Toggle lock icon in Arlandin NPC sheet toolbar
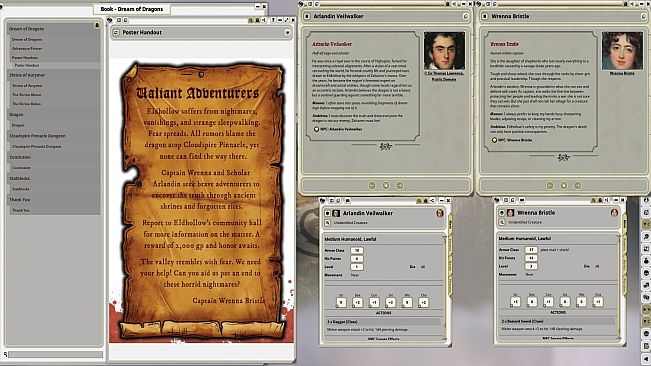This screenshot has height=366, width=651. click(426, 201)
